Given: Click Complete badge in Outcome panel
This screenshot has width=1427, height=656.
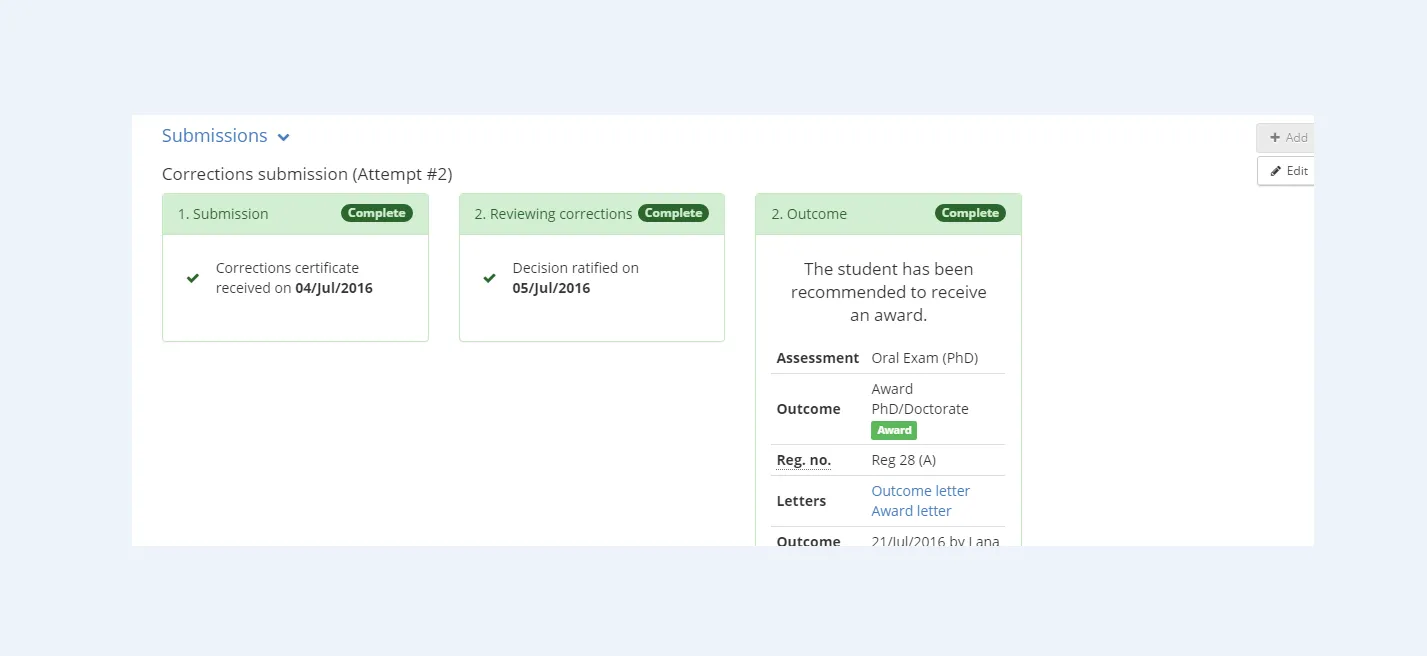Looking at the screenshot, I should 970,213.
